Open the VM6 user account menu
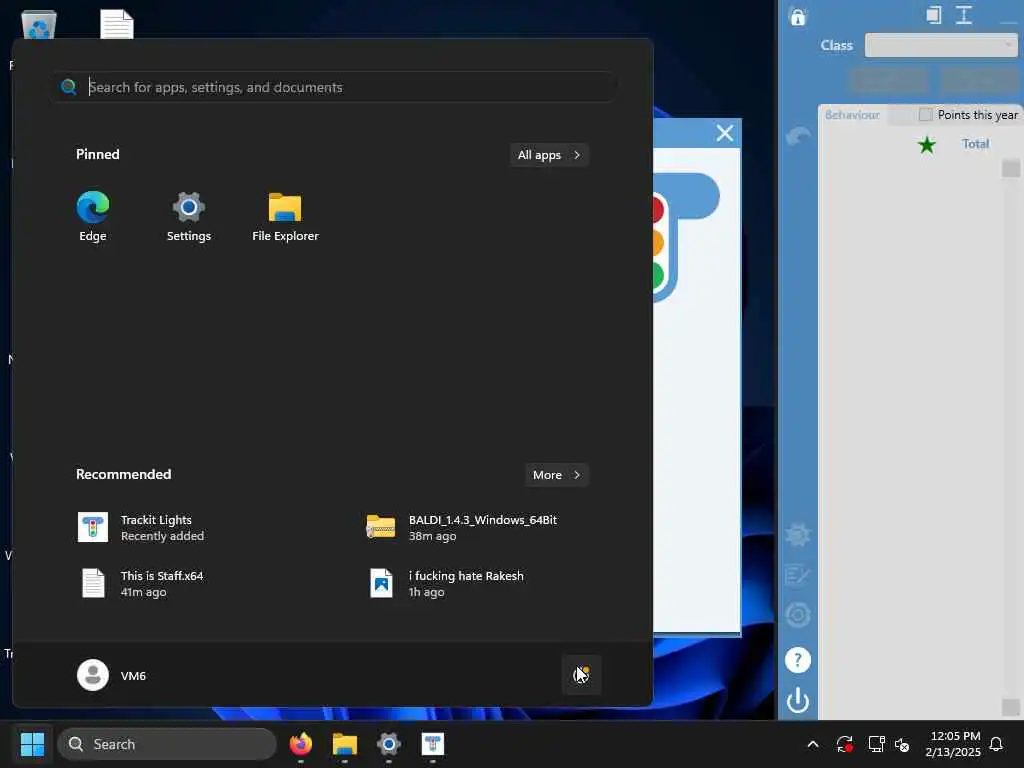 tap(112, 675)
